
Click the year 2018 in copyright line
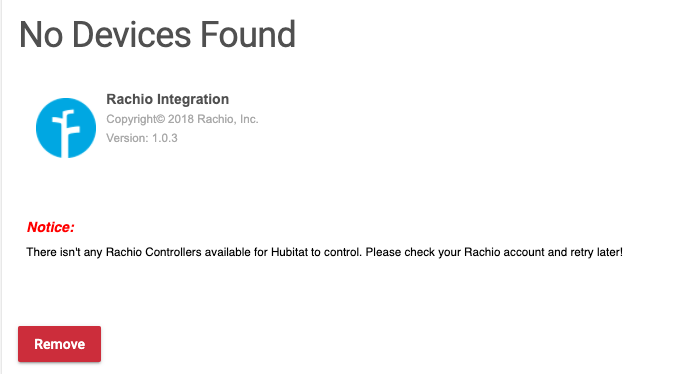[181, 119]
